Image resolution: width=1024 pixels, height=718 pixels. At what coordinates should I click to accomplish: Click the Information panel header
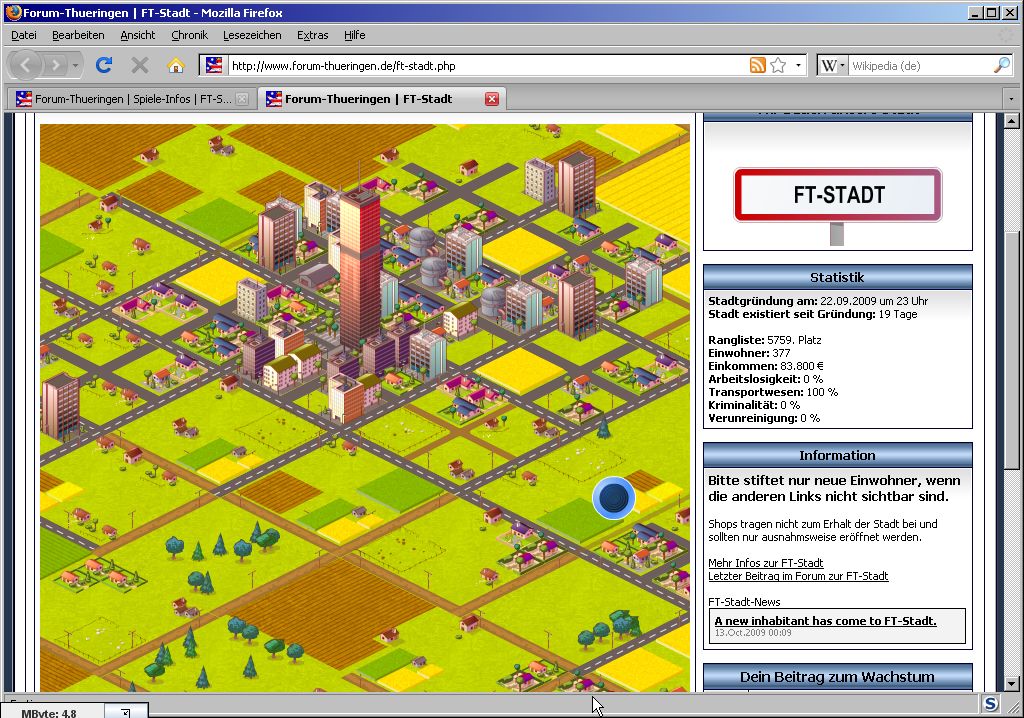click(837, 455)
